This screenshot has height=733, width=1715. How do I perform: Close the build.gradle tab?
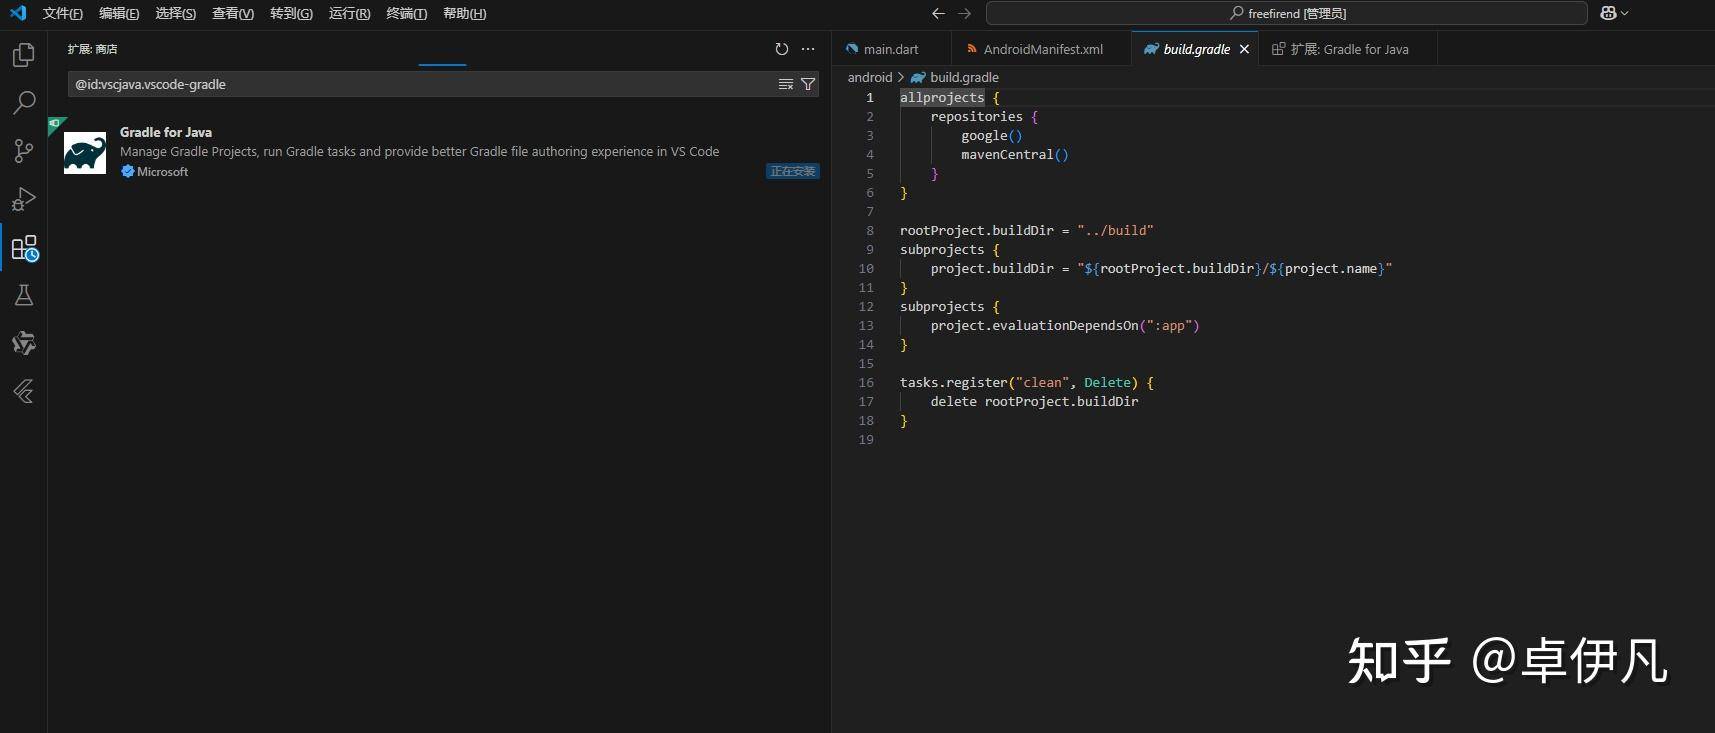pyautogui.click(x=1244, y=49)
